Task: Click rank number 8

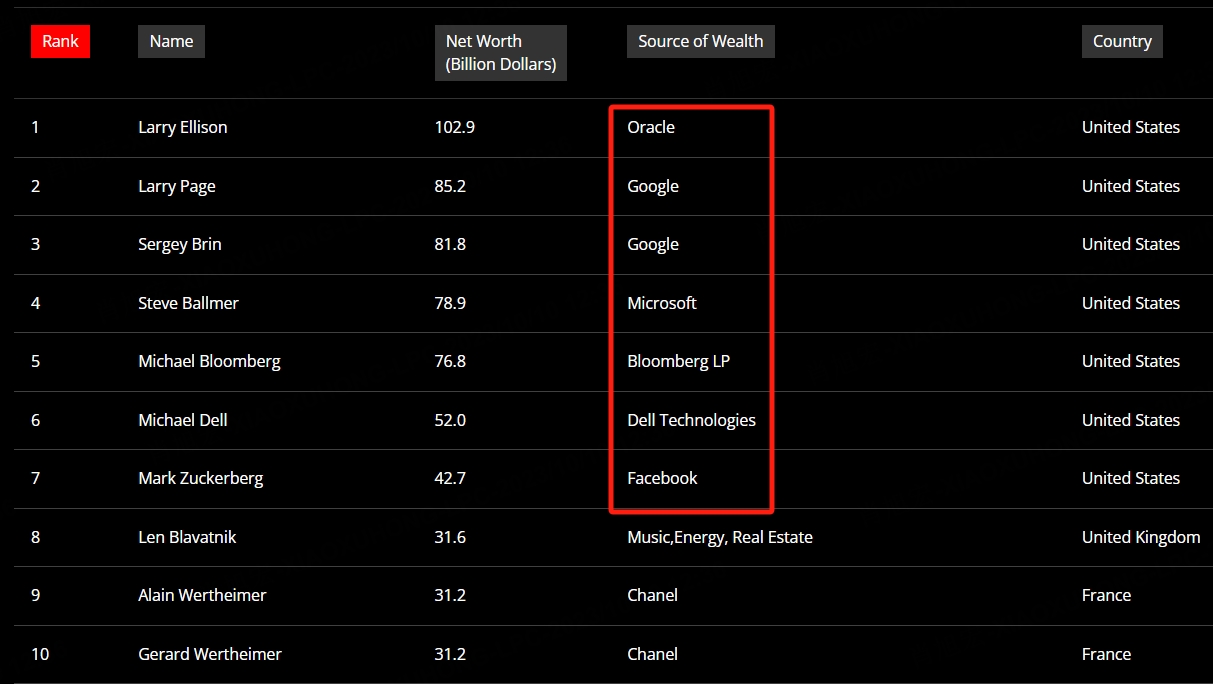Action: point(35,537)
